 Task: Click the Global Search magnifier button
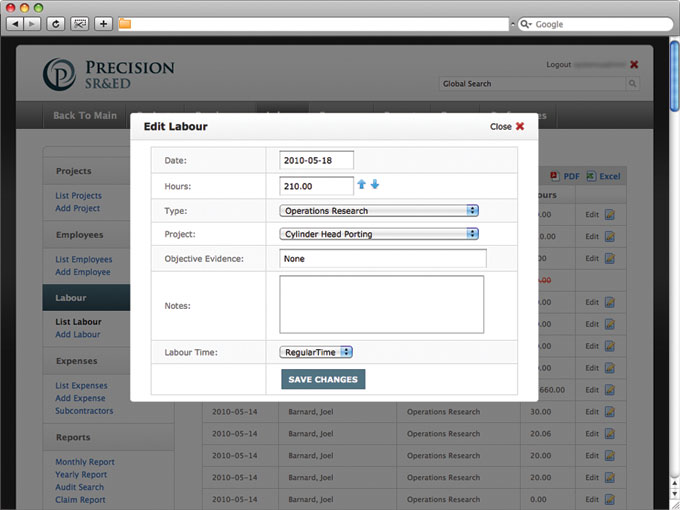click(x=632, y=83)
